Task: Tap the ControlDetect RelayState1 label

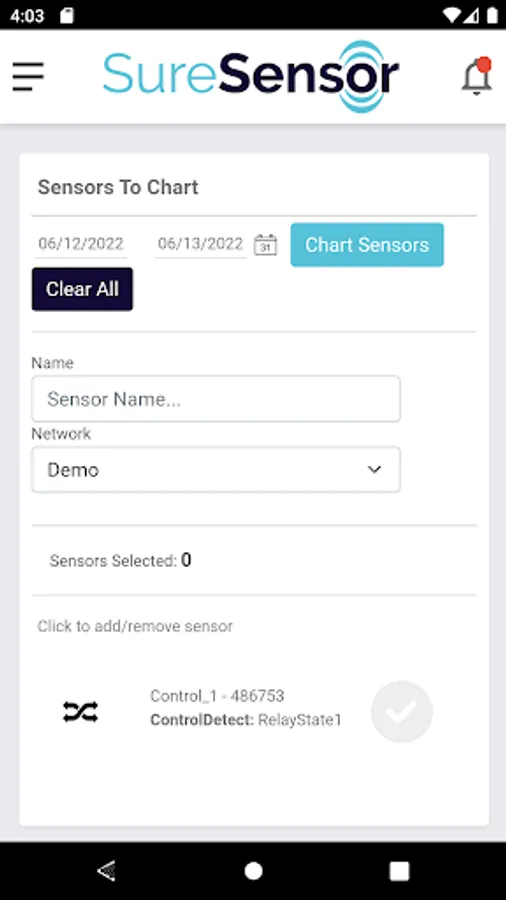Action: pos(246,720)
